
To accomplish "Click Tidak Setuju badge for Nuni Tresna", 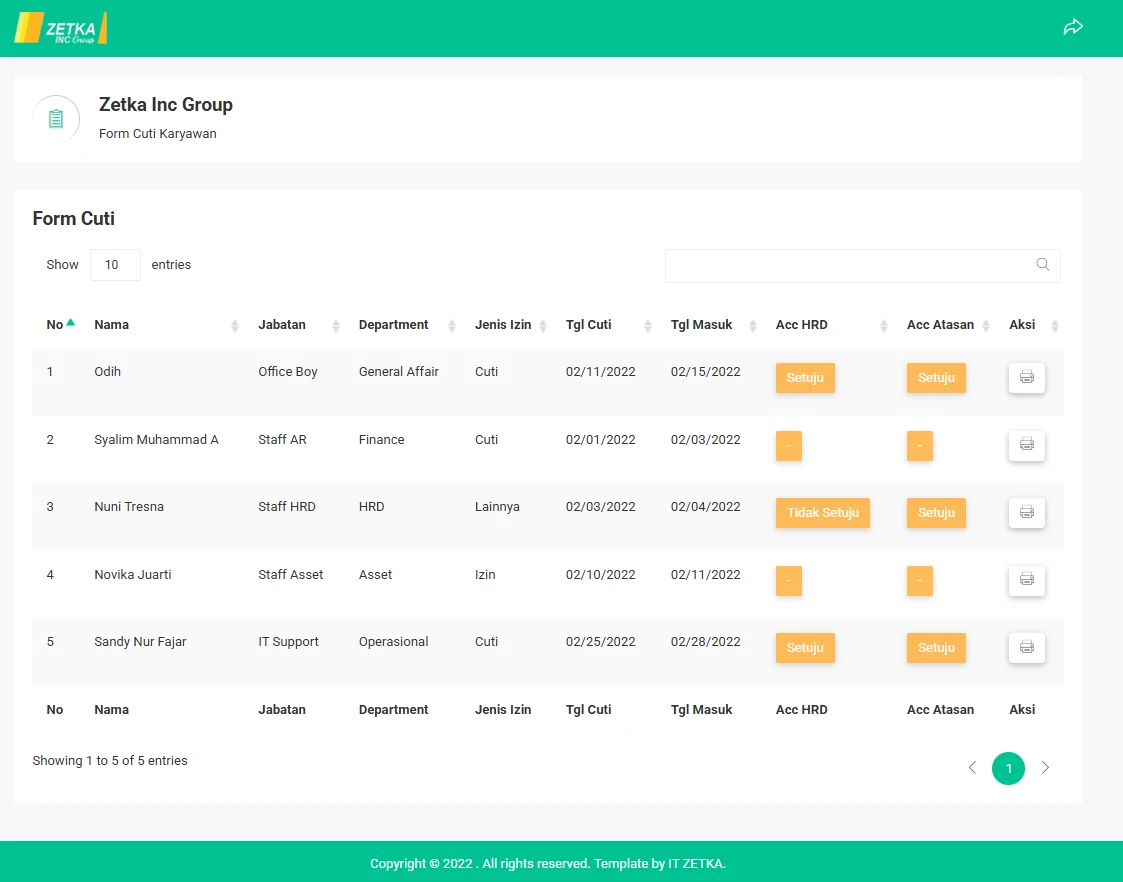I will (822, 513).
